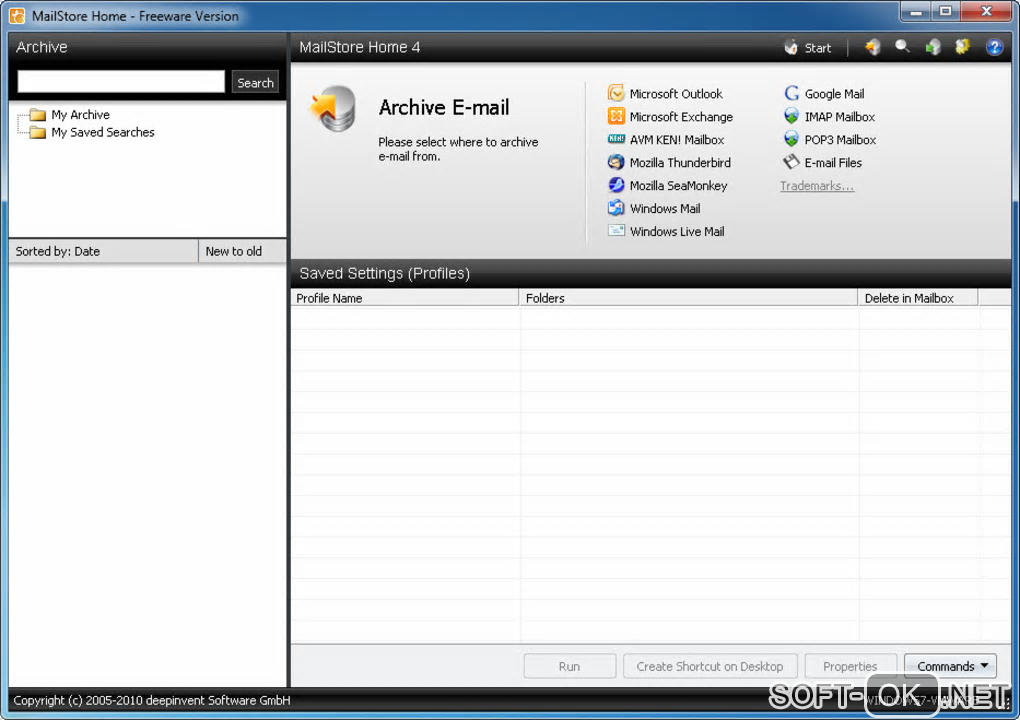
Task: Click the copyright deepinvent Software GmbH text
Action: [x=152, y=700]
